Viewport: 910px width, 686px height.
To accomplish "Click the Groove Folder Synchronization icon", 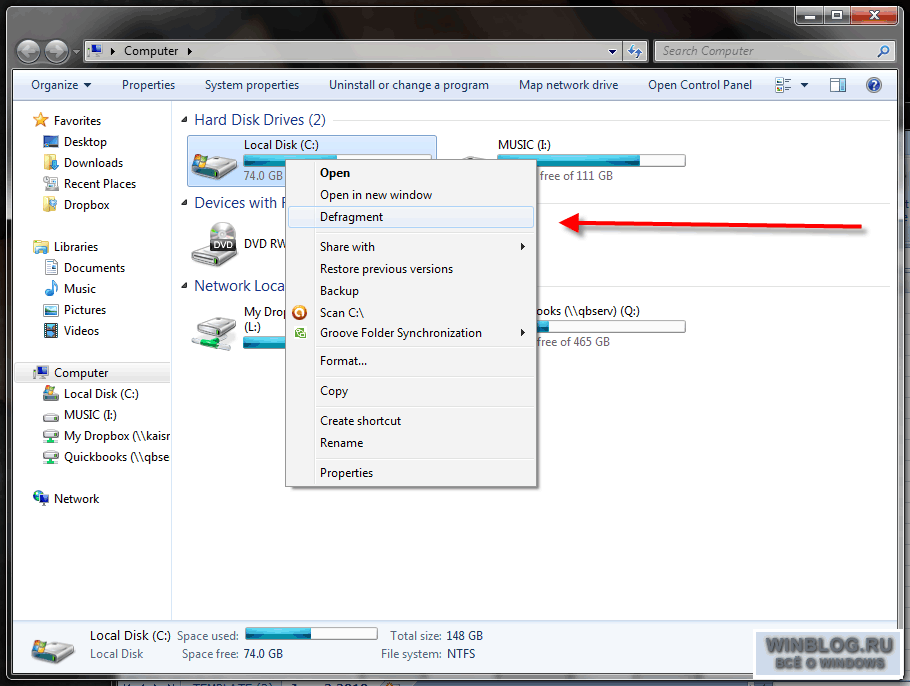I will (x=300, y=333).
